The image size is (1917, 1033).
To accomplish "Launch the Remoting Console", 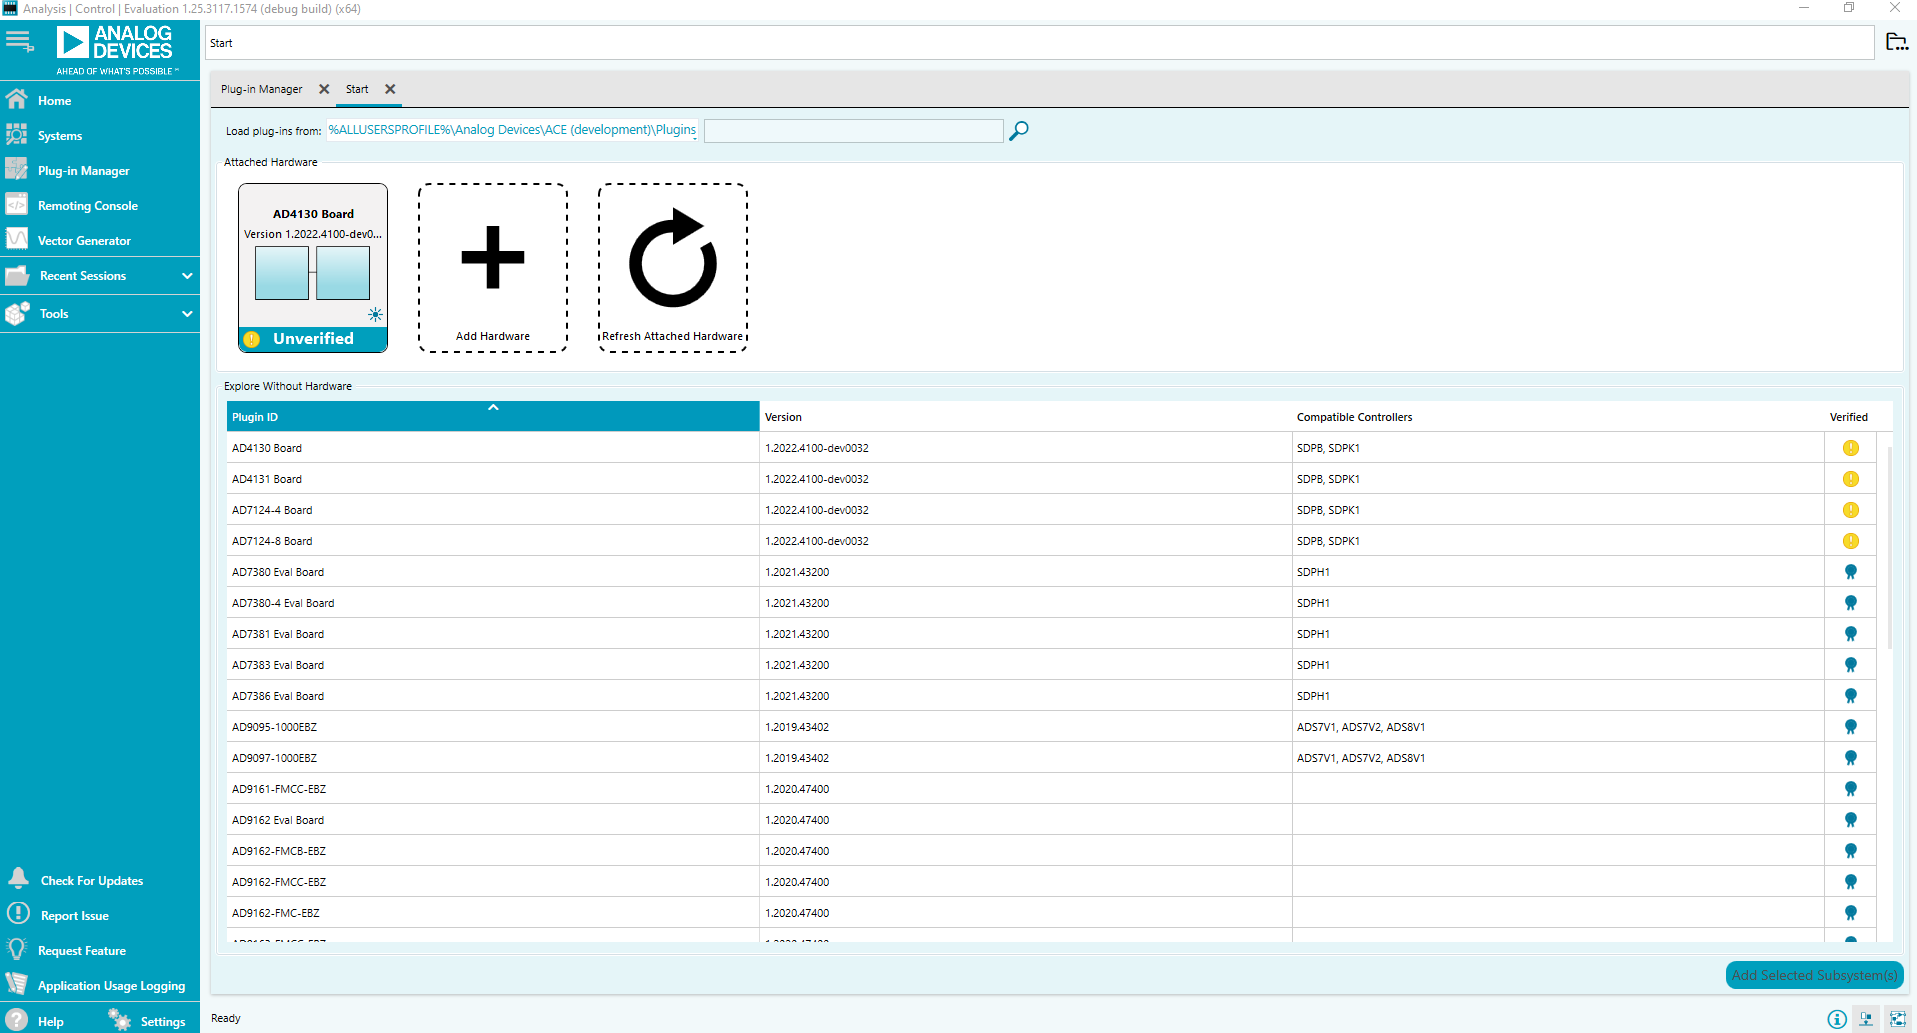I will (88, 206).
